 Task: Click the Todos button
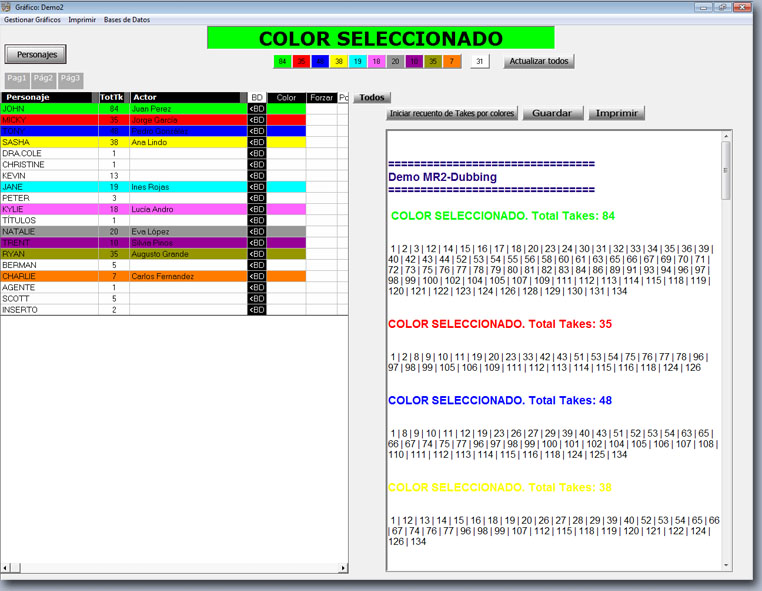372,97
